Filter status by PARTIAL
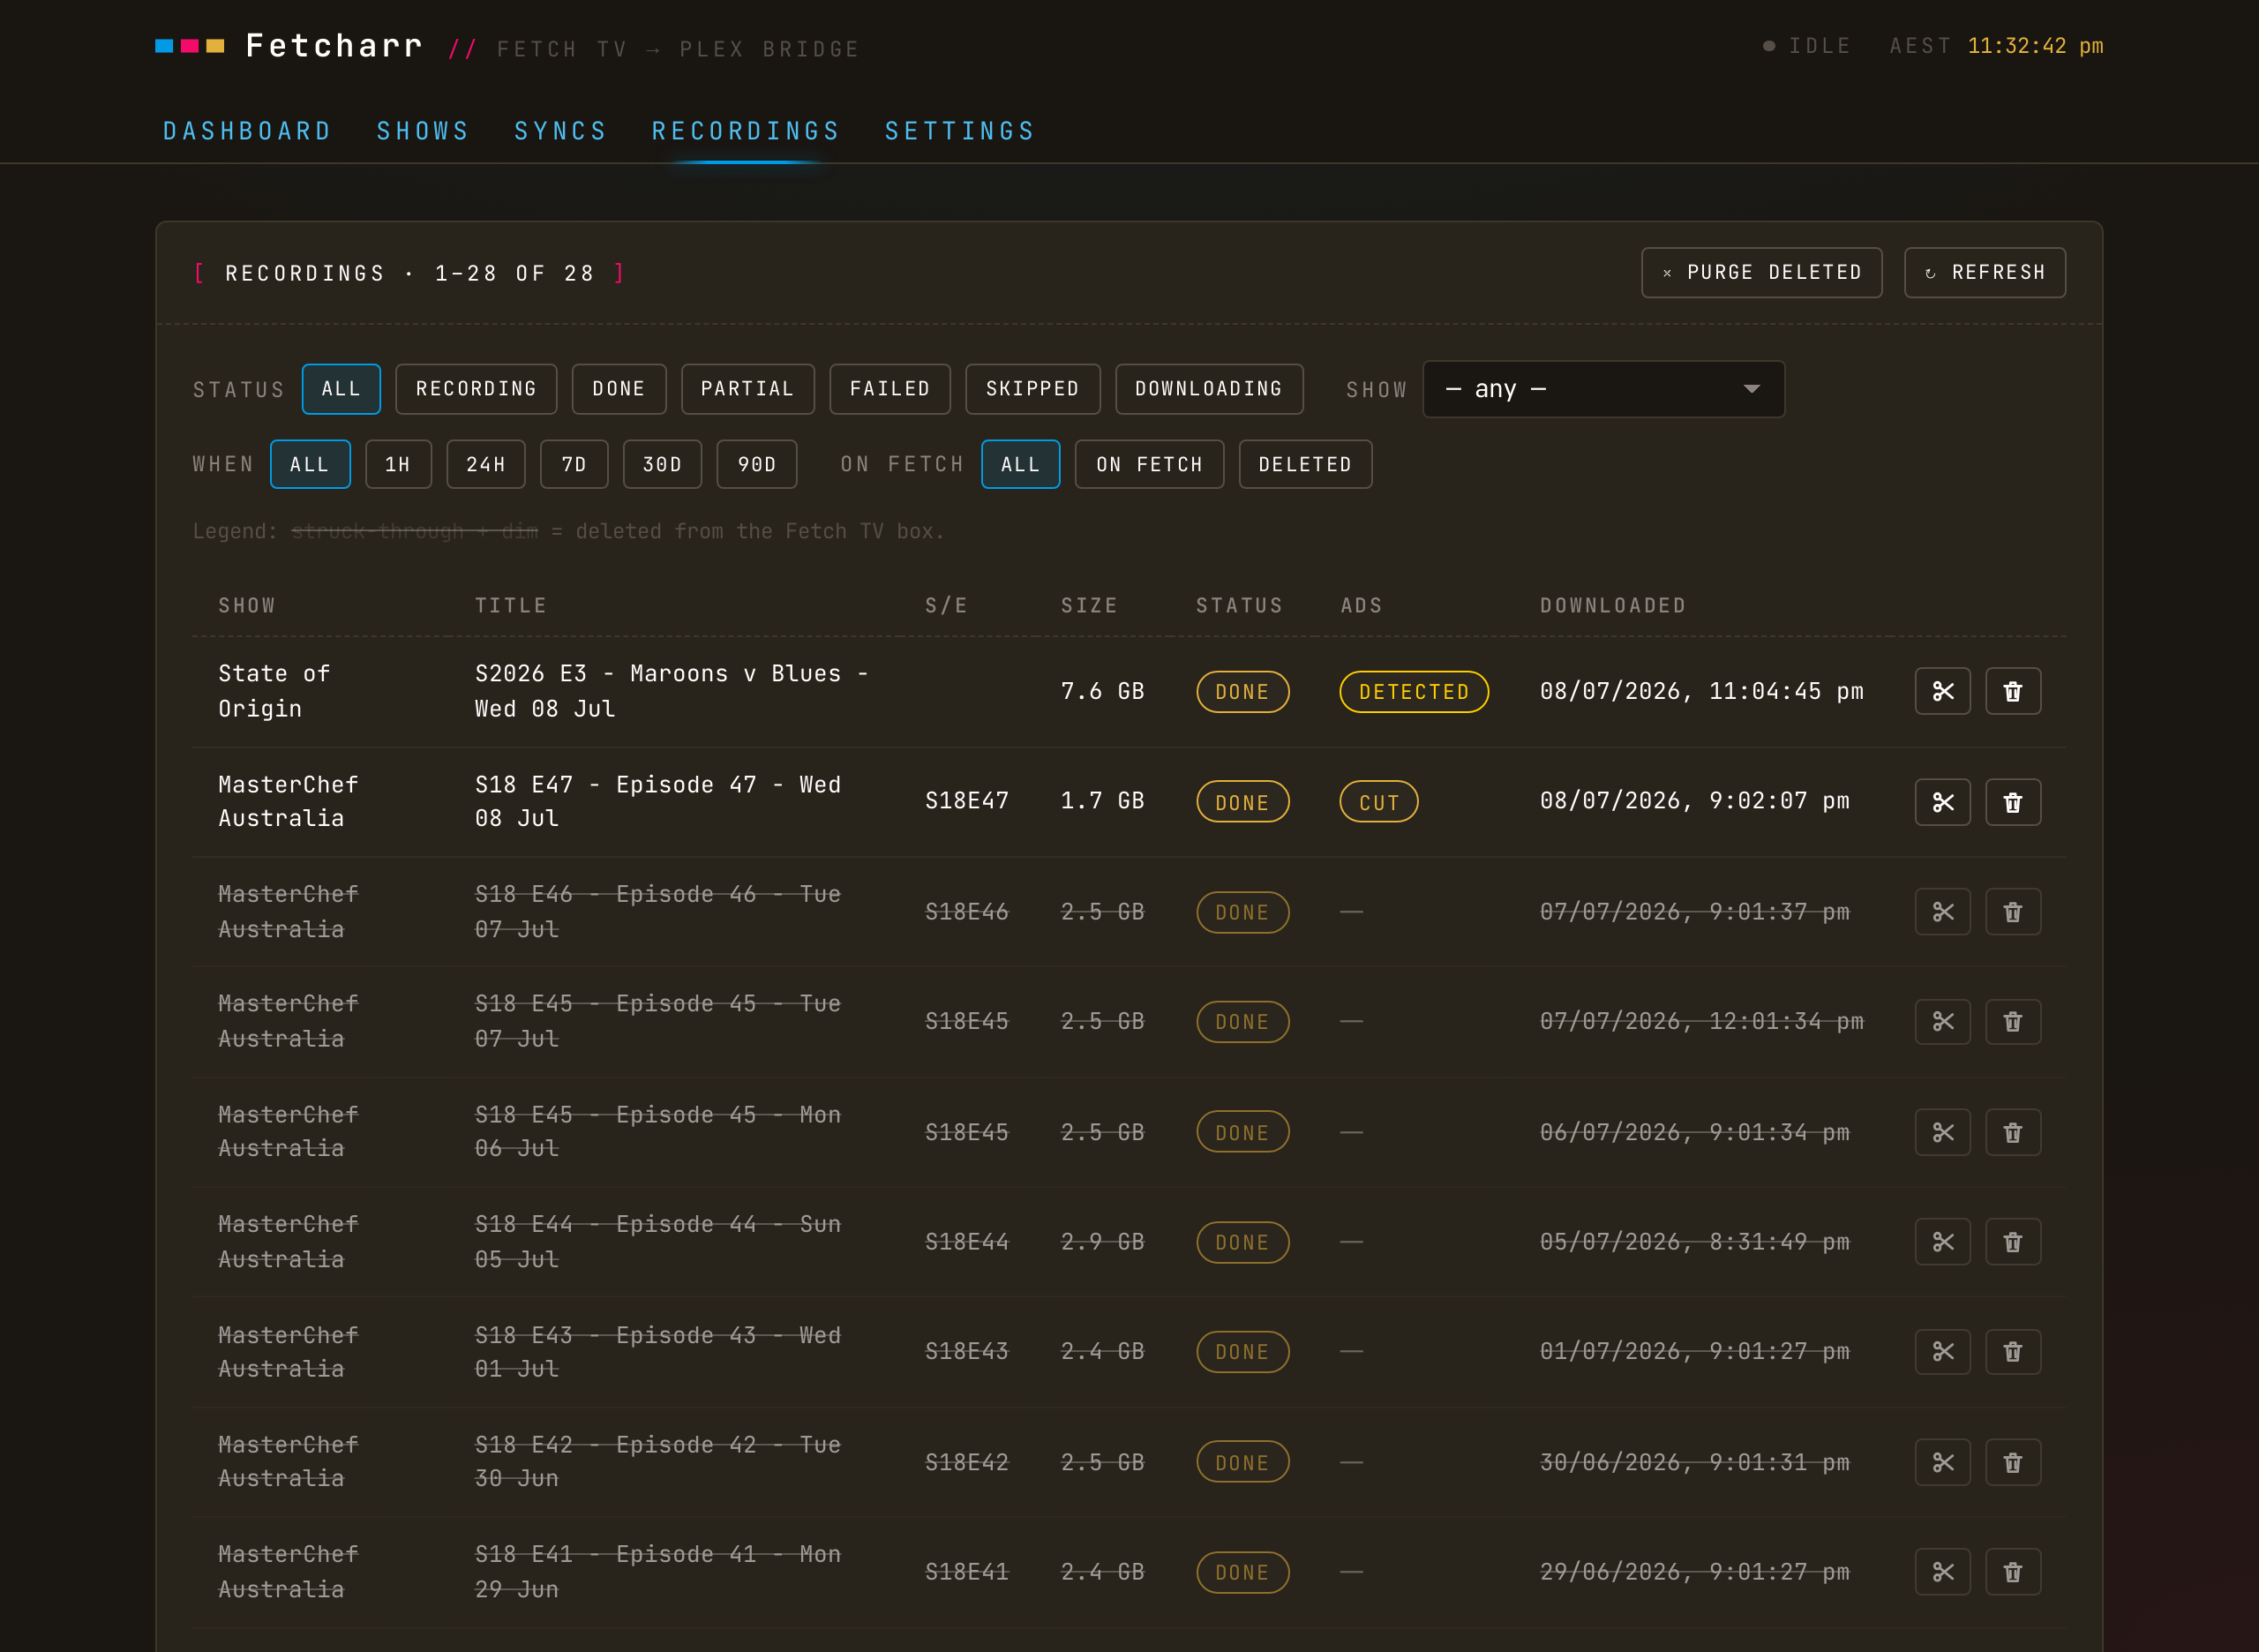The image size is (2259, 1652). (747, 389)
